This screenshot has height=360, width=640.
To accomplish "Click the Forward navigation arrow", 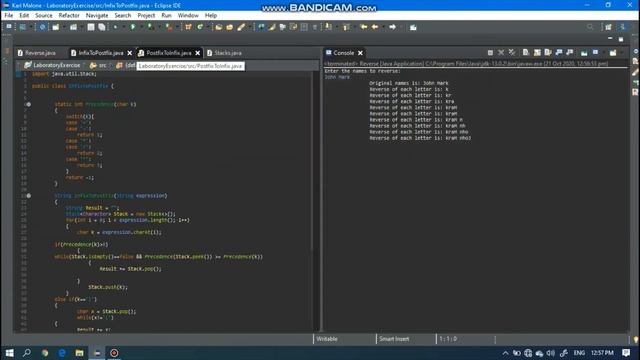I will (392, 27).
